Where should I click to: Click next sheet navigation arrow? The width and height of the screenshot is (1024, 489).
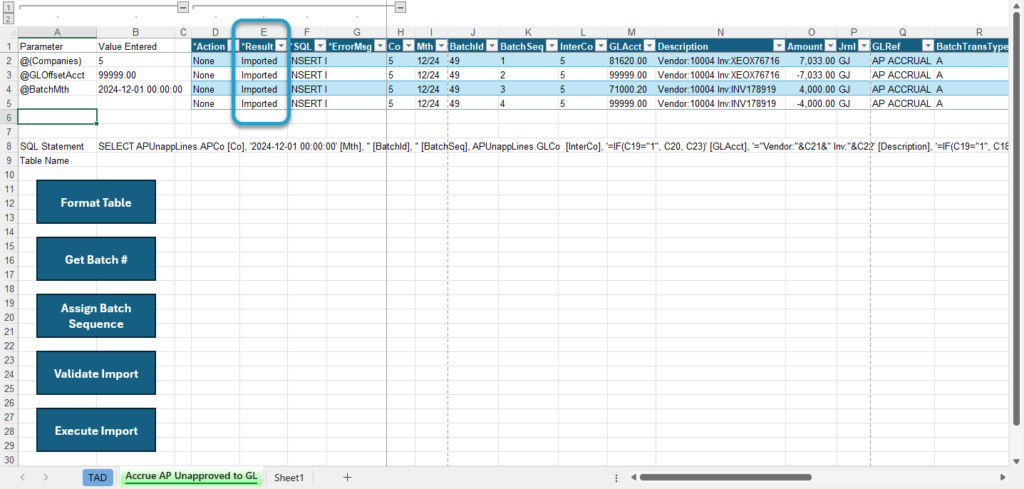pos(45,477)
